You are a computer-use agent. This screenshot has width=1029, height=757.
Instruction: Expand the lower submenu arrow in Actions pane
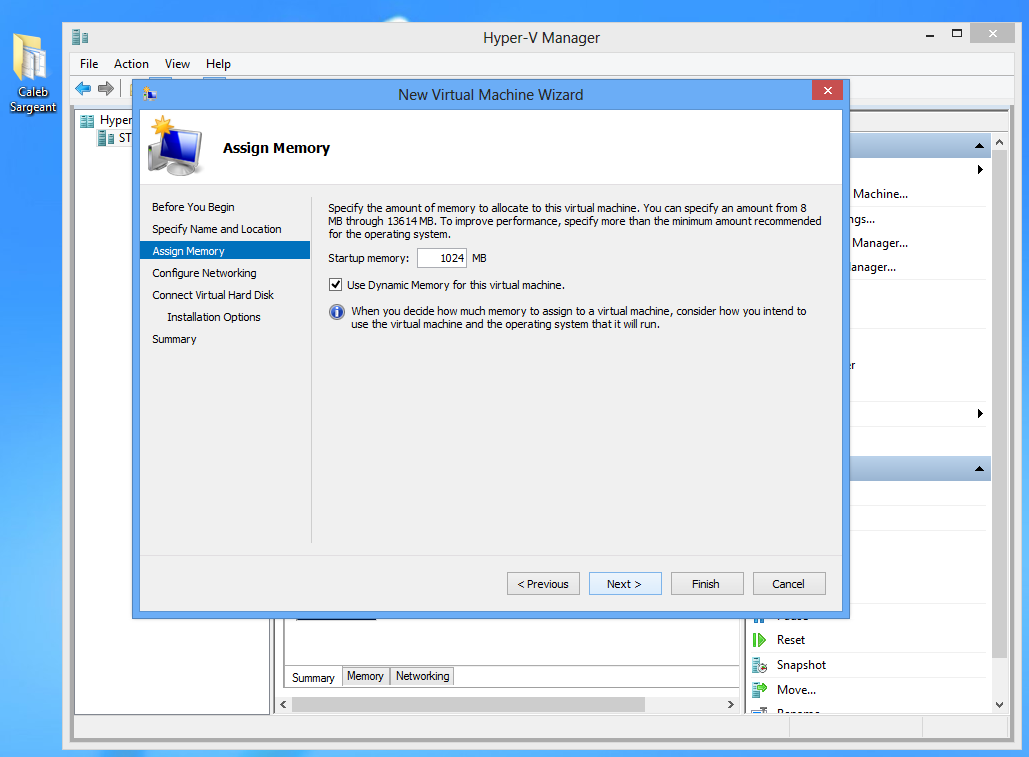click(x=980, y=413)
